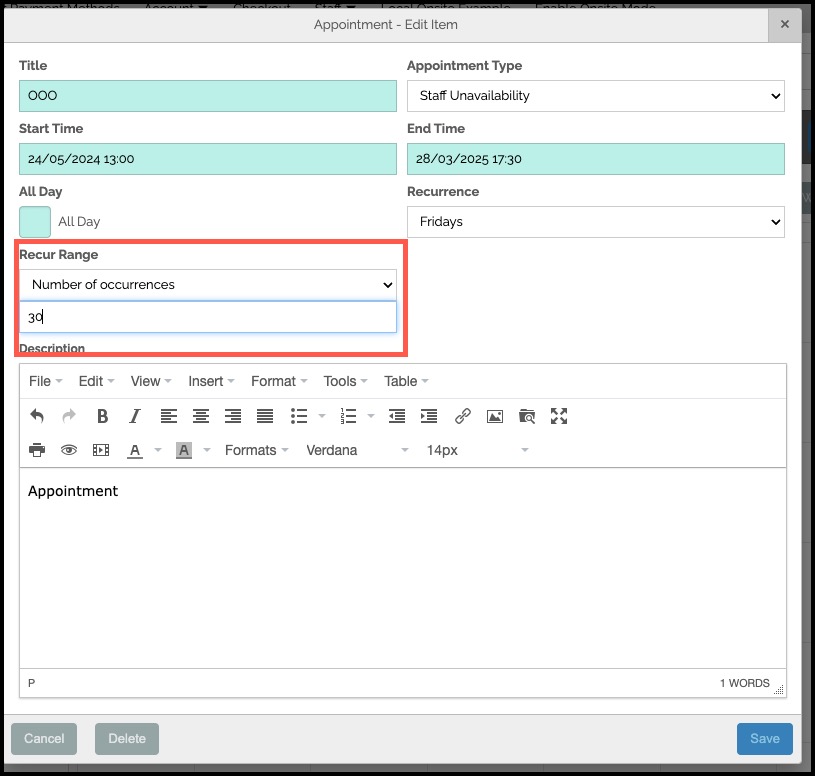815x776 pixels.
Task: Open the editor Table menu
Action: click(406, 381)
